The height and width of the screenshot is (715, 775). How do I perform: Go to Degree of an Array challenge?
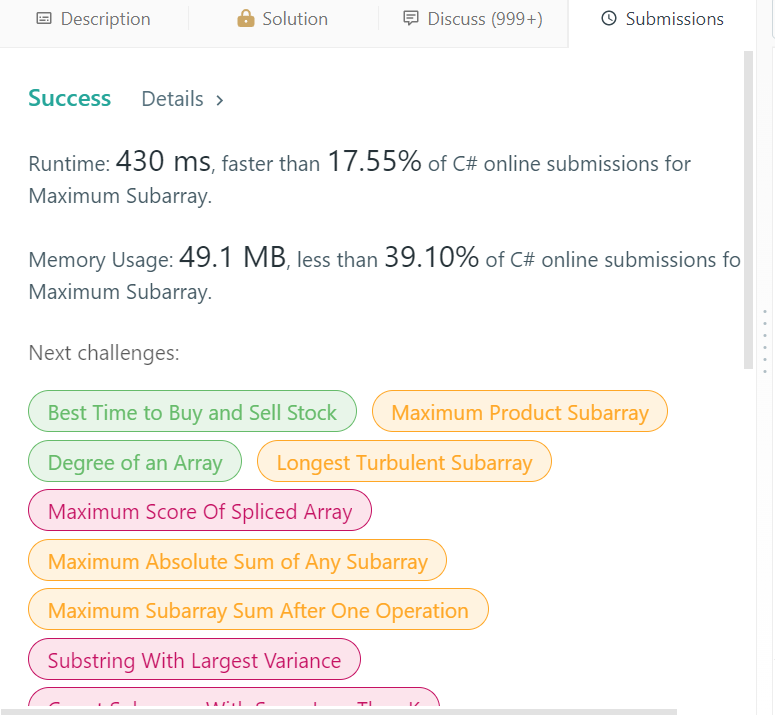tap(135, 461)
